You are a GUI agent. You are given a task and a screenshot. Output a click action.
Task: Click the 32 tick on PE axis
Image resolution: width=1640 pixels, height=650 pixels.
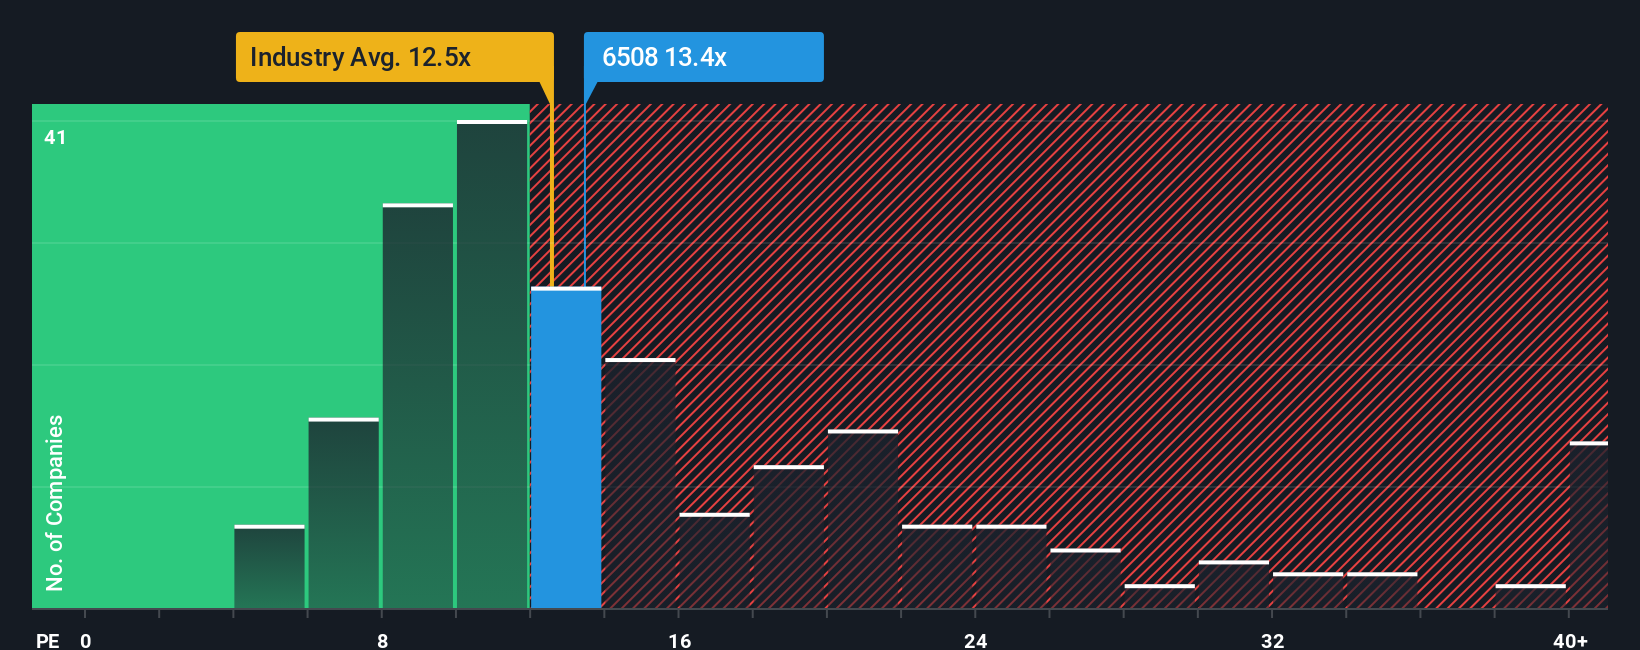[x=1272, y=640]
